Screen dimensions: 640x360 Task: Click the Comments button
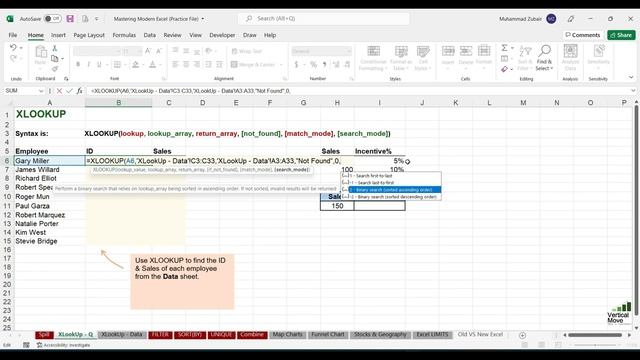(582, 35)
